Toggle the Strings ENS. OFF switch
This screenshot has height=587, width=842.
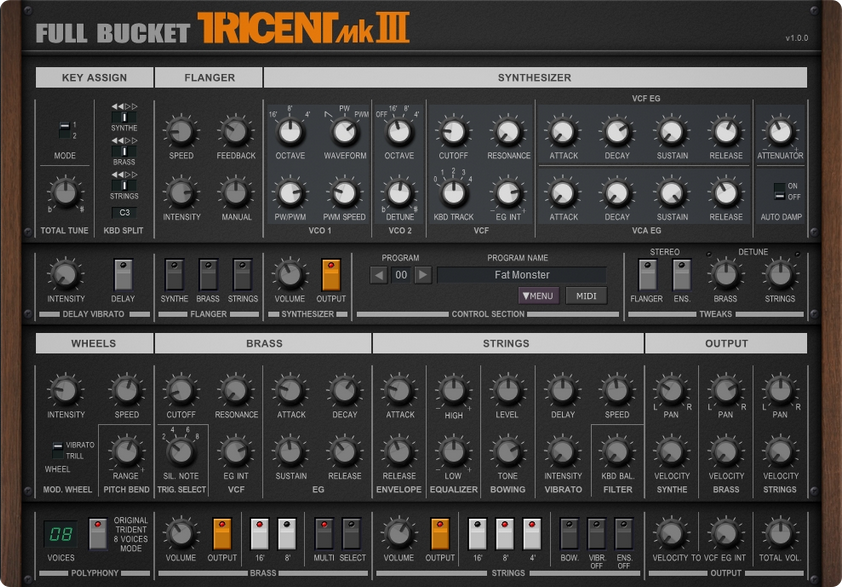point(624,534)
